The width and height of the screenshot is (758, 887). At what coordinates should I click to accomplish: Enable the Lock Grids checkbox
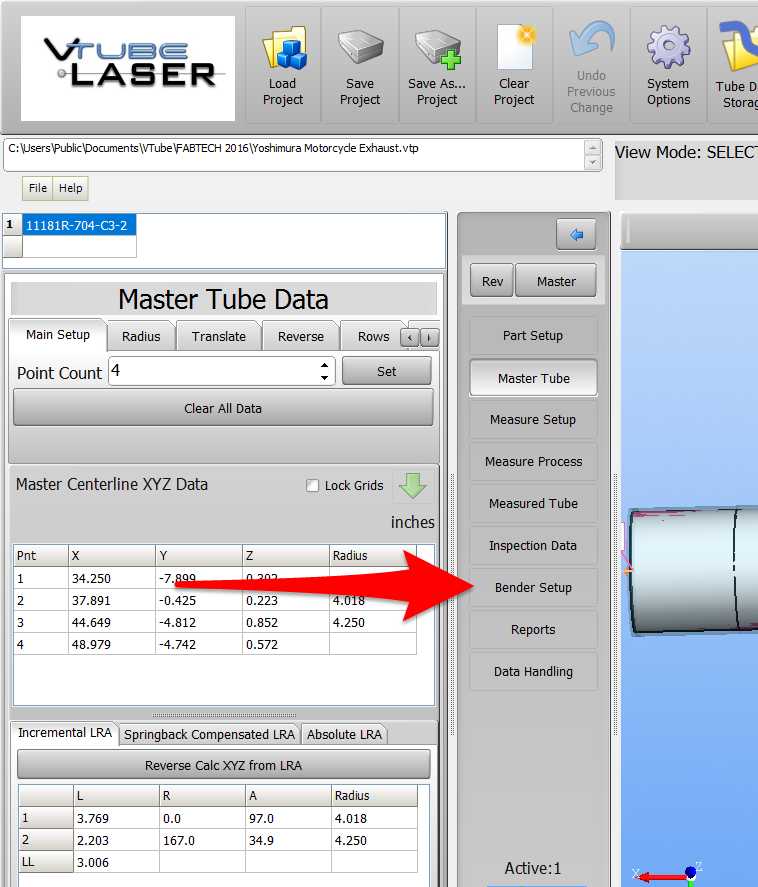(x=313, y=486)
